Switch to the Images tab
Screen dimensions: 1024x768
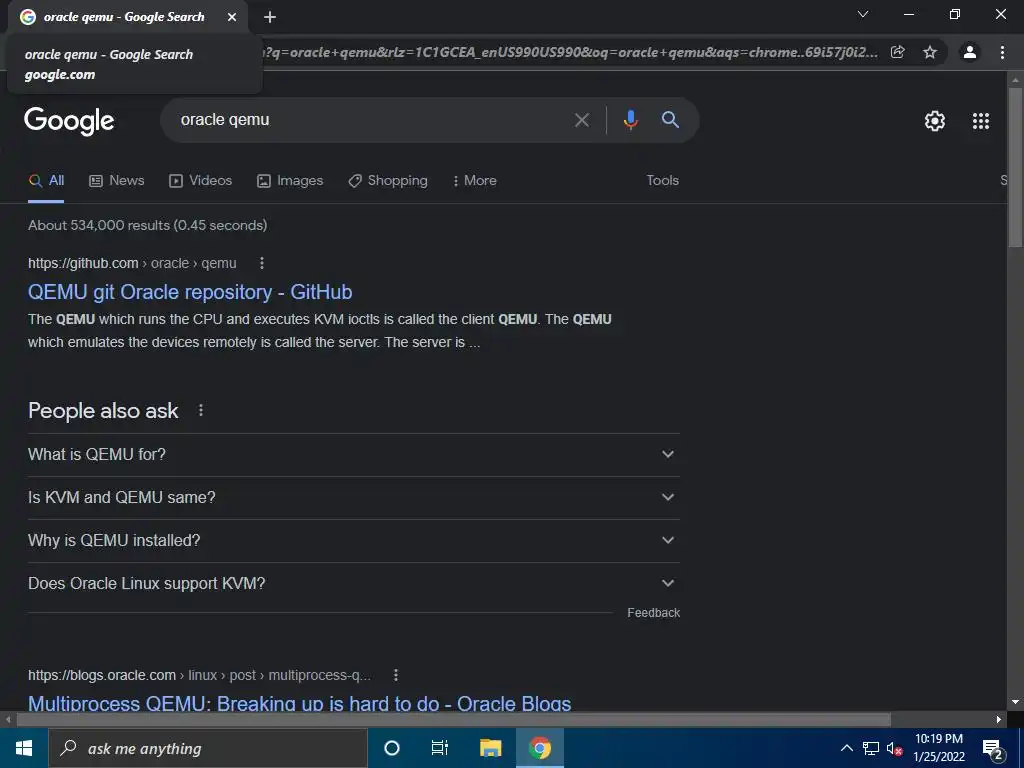point(290,181)
